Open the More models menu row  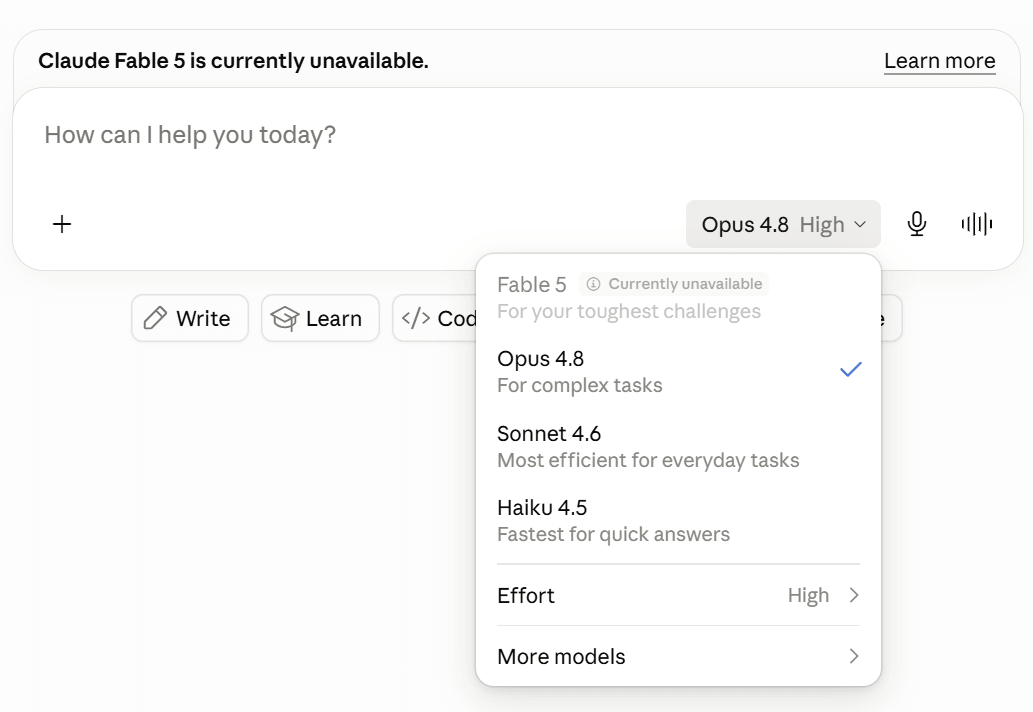tap(678, 656)
